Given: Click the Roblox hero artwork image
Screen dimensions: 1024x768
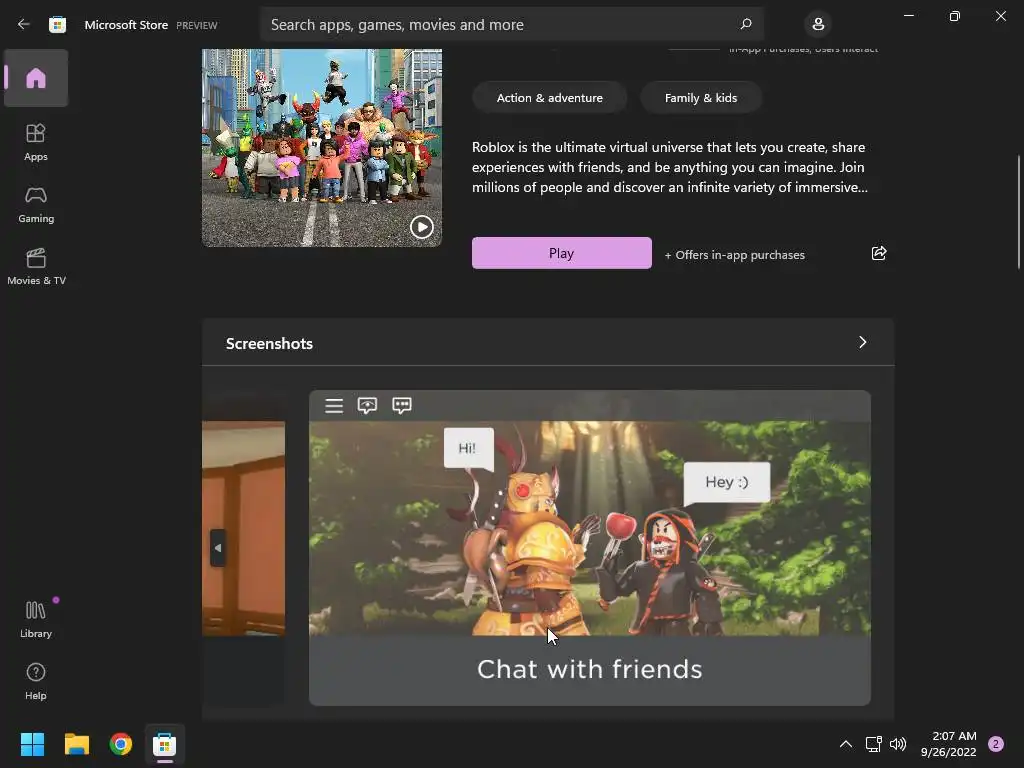Looking at the screenshot, I should 321,148.
